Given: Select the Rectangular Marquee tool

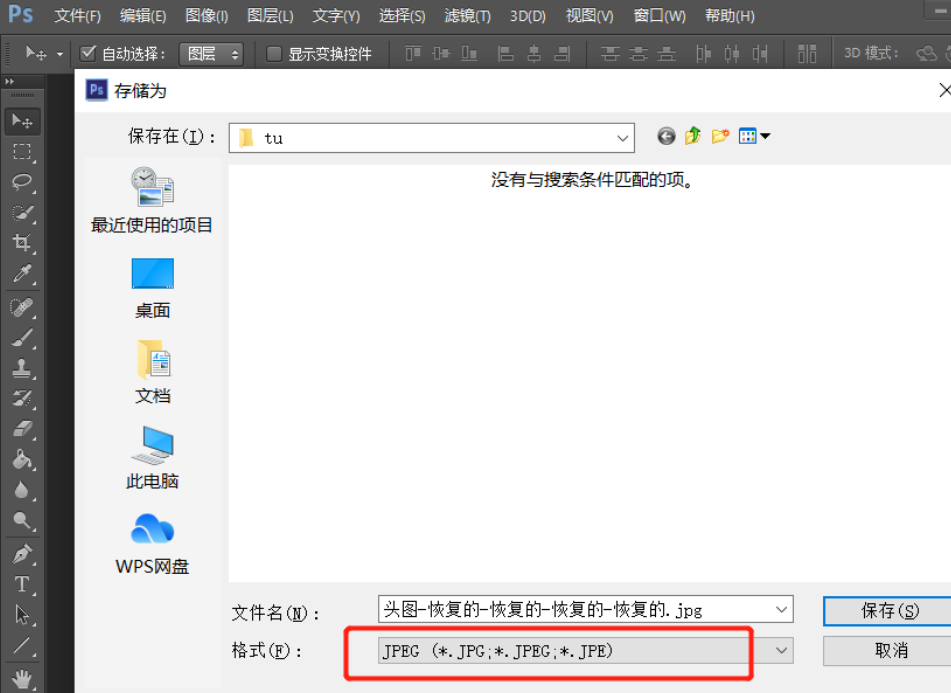Looking at the screenshot, I should (22, 152).
